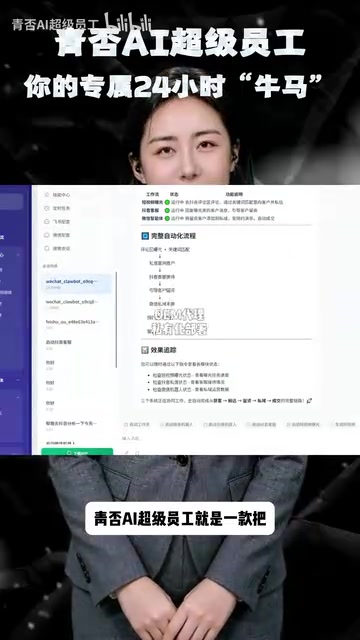Viewport: 360px width, 640px height.
Task: Select the highlighted wechat_clawbot_o9cq conversation
Action: pos(76,284)
